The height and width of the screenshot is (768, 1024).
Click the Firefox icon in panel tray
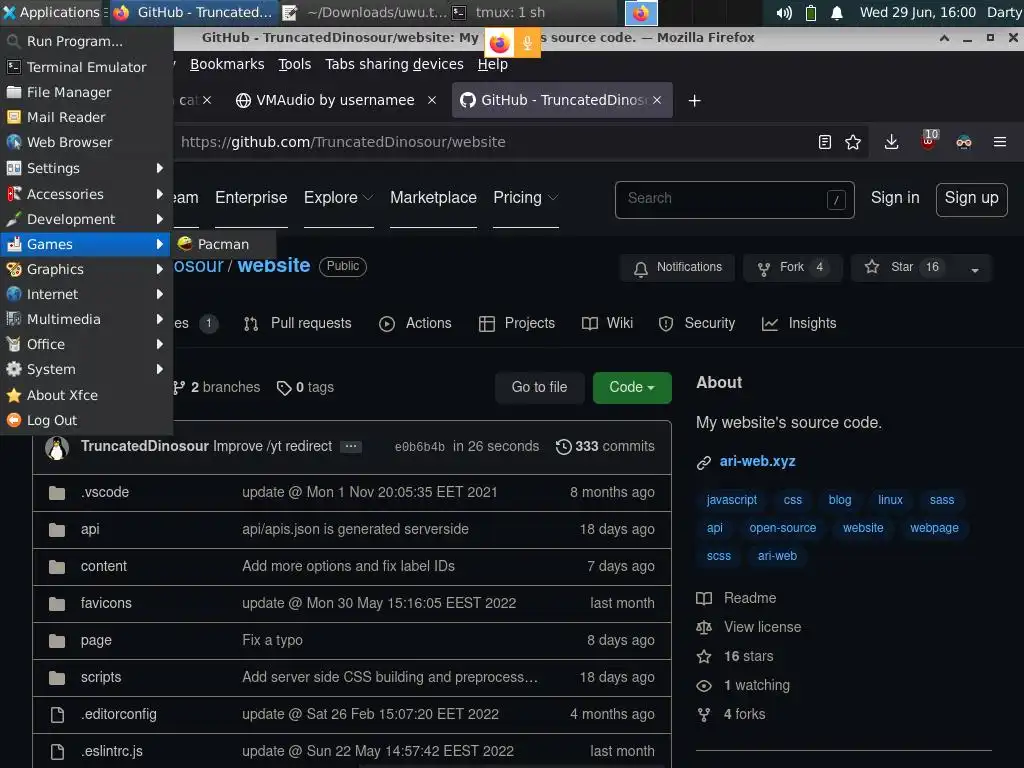pos(641,12)
